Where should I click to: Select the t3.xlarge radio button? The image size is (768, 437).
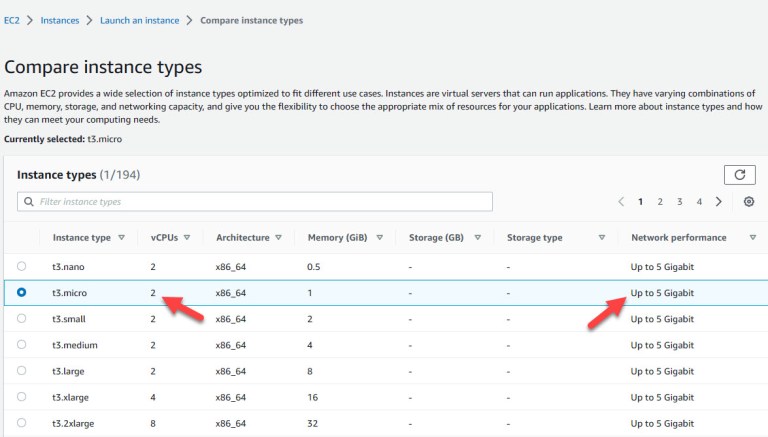pyautogui.click(x=21, y=396)
